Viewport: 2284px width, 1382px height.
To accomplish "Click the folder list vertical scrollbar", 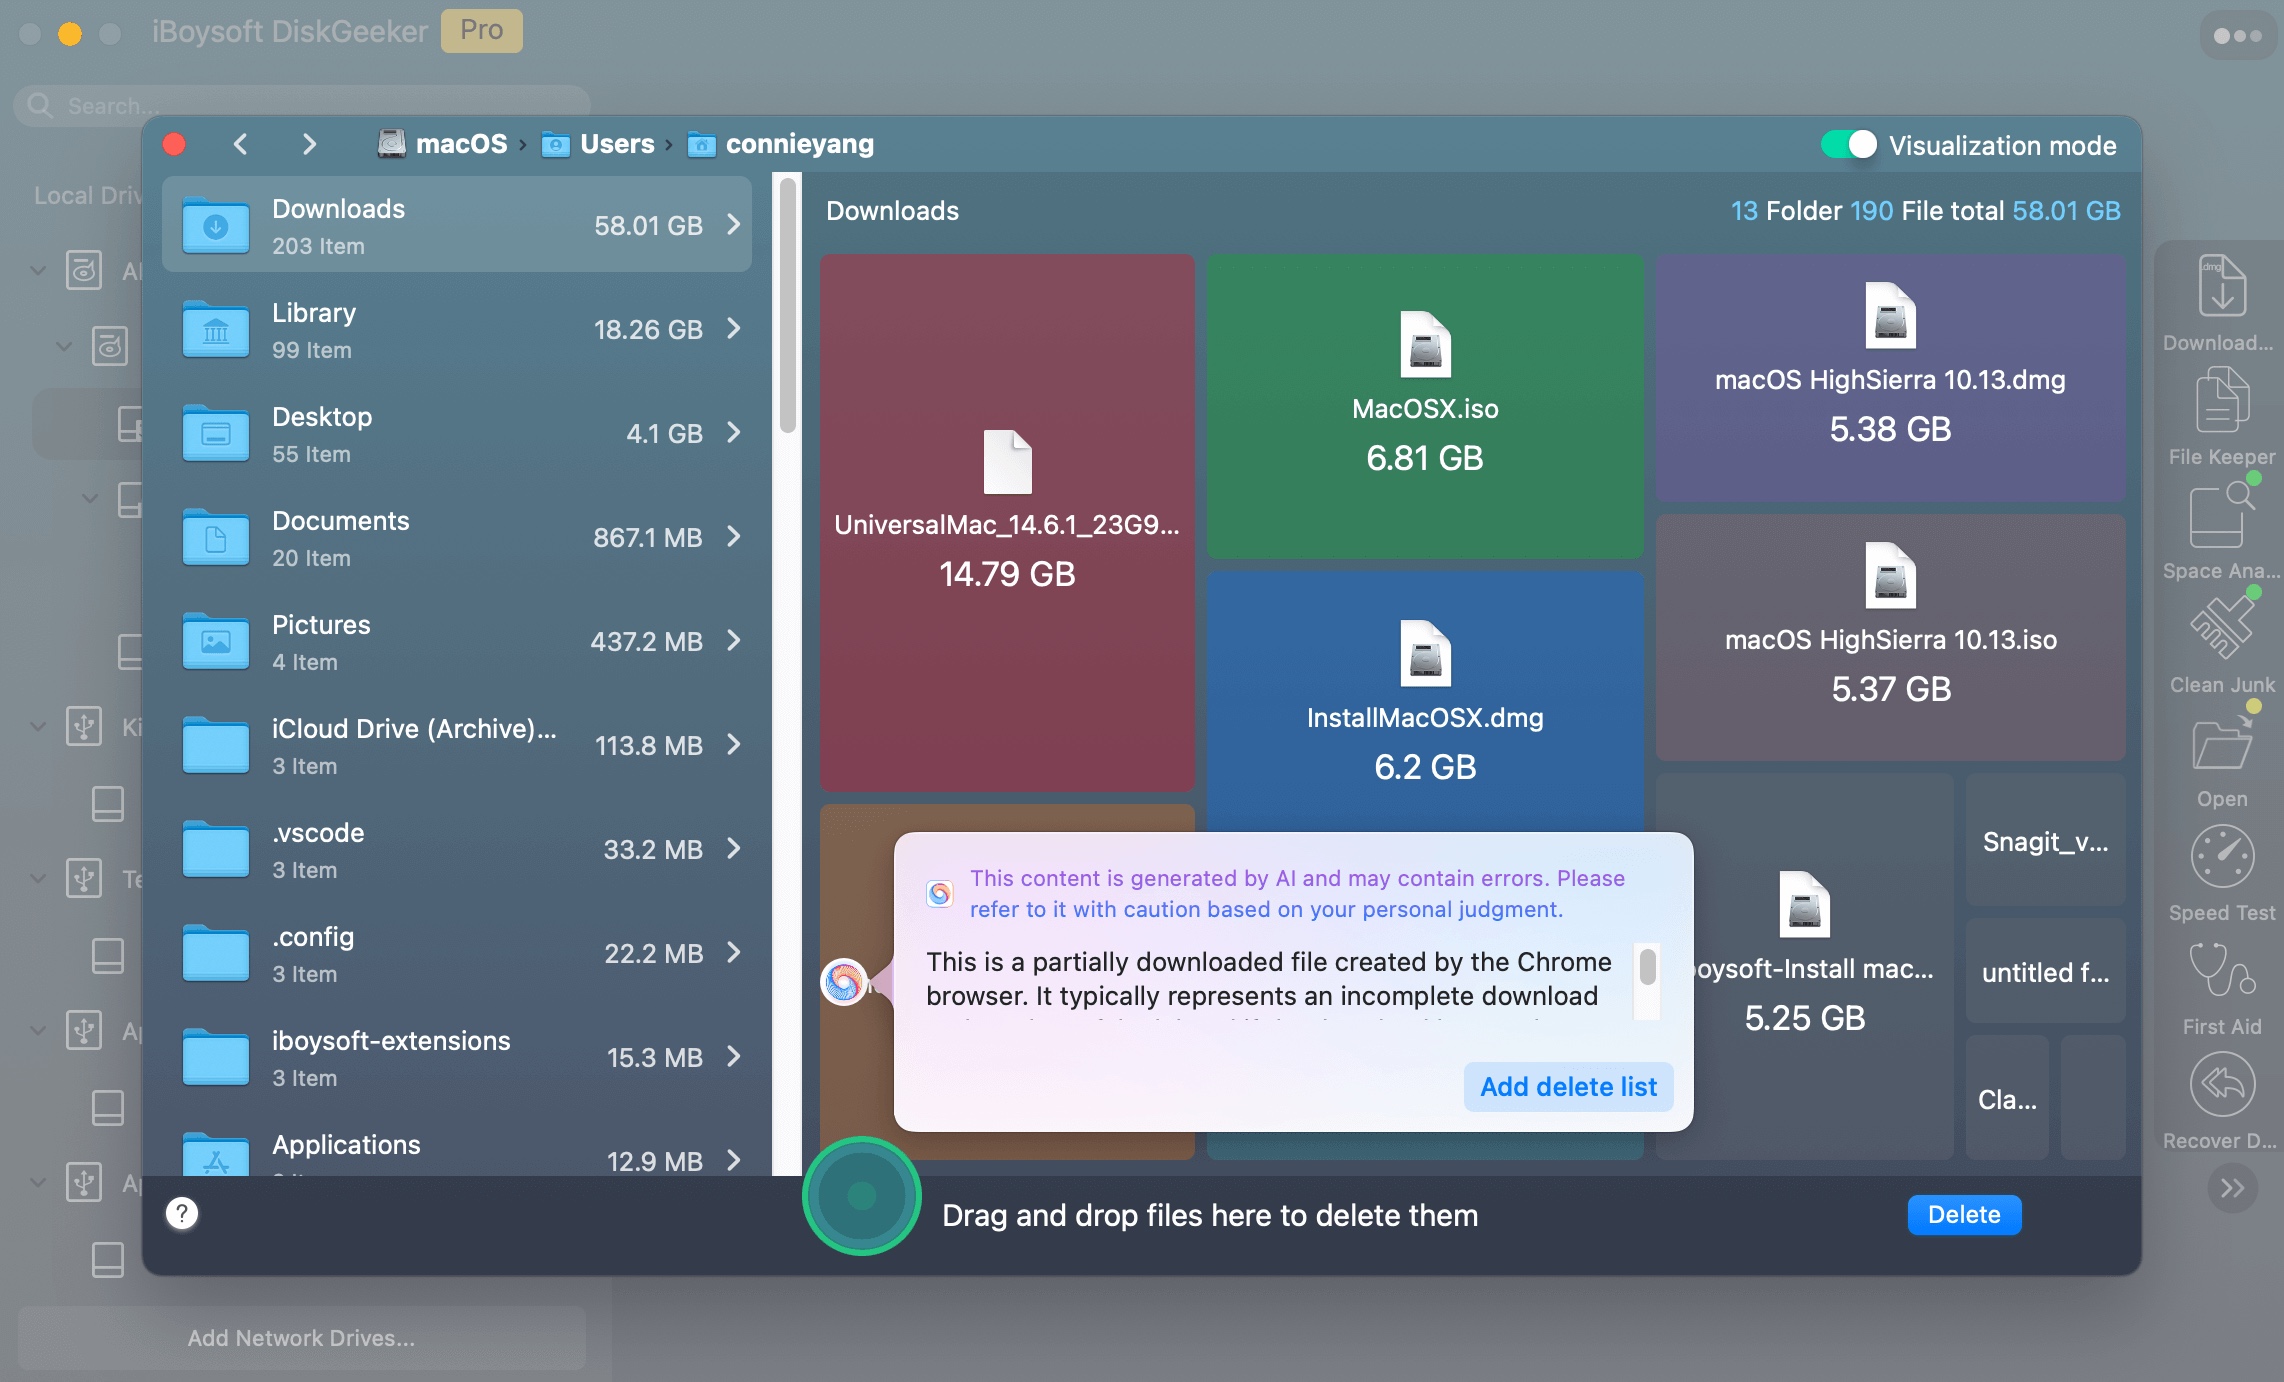I will 788,305.
